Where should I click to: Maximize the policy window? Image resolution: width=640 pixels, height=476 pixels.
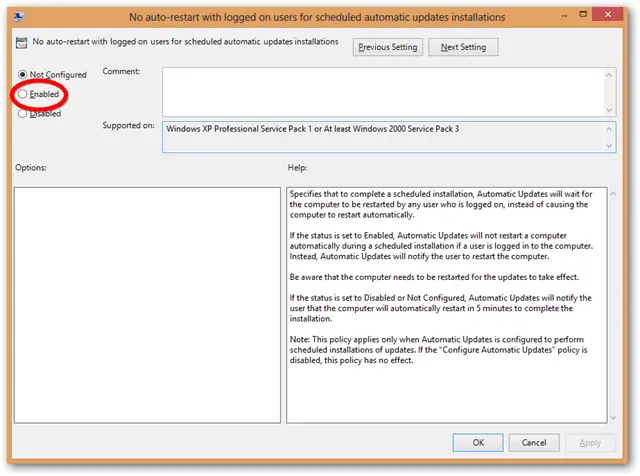coord(583,15)
